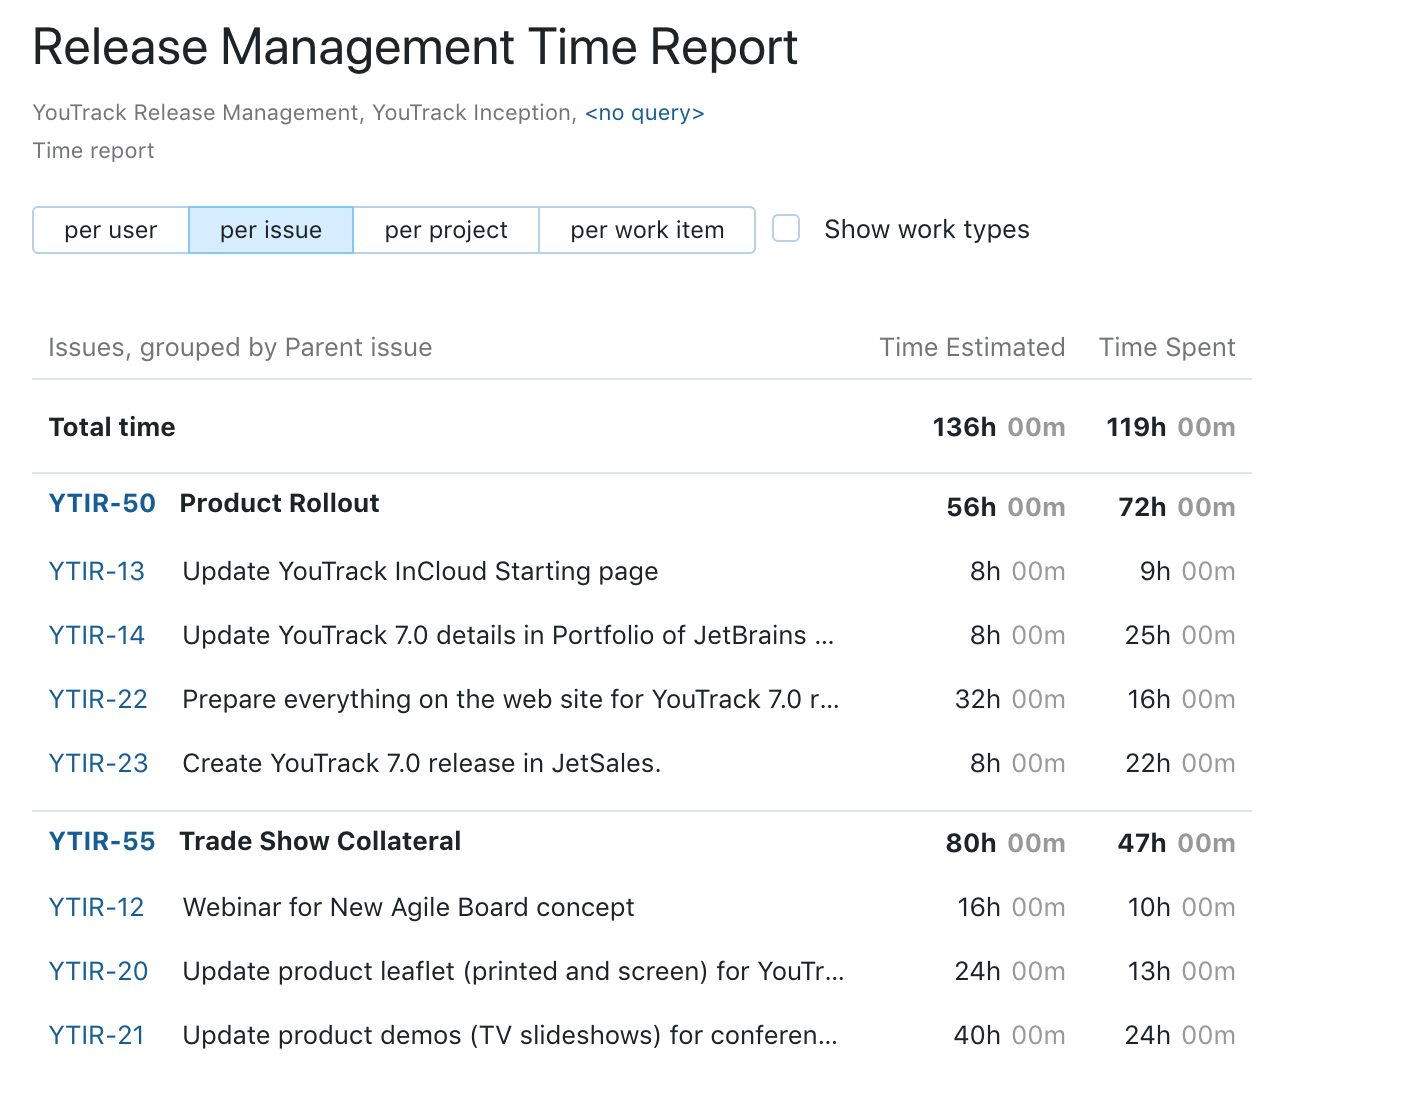
Task: Open issue YTIR-12 link
Action: click(x=97, y=907)
